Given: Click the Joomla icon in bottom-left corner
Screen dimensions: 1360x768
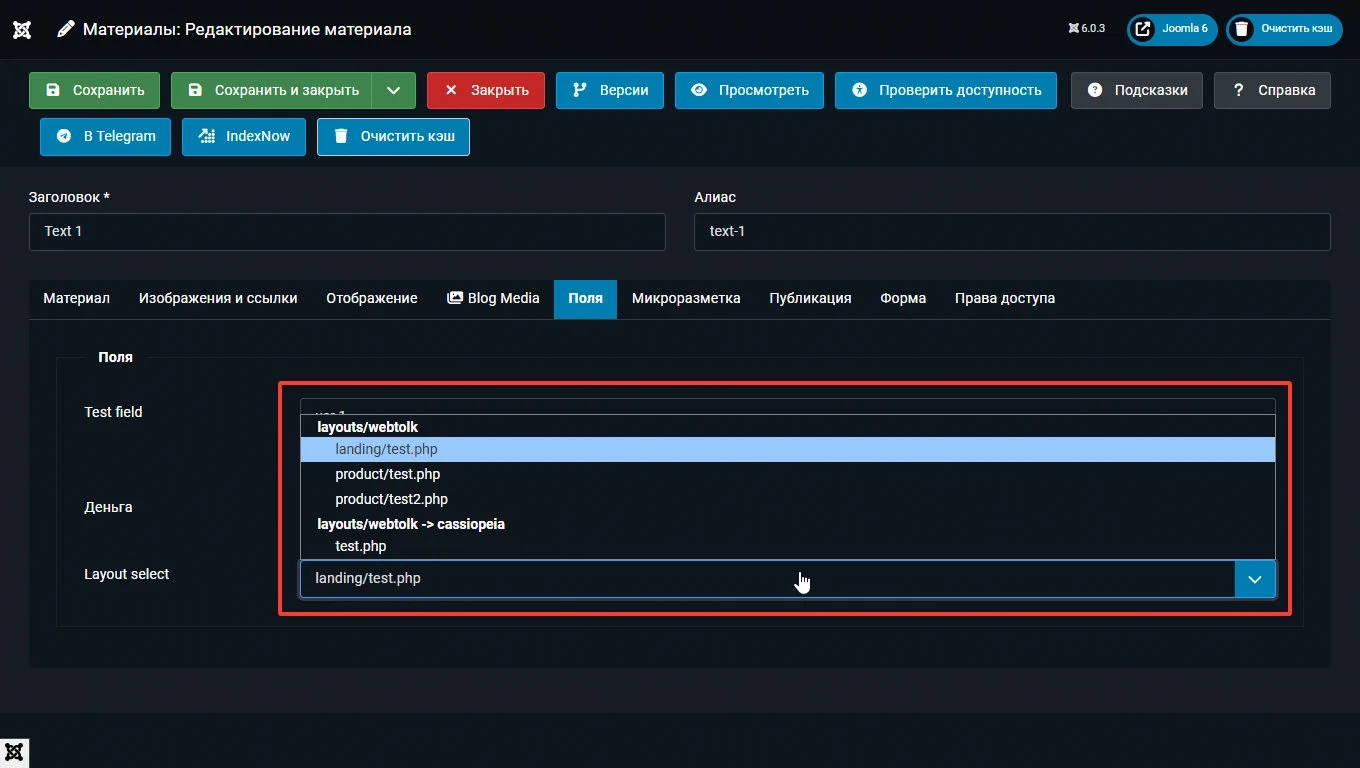Looking at the screenshot, I should pyautogui.click(x=14, y=753).
